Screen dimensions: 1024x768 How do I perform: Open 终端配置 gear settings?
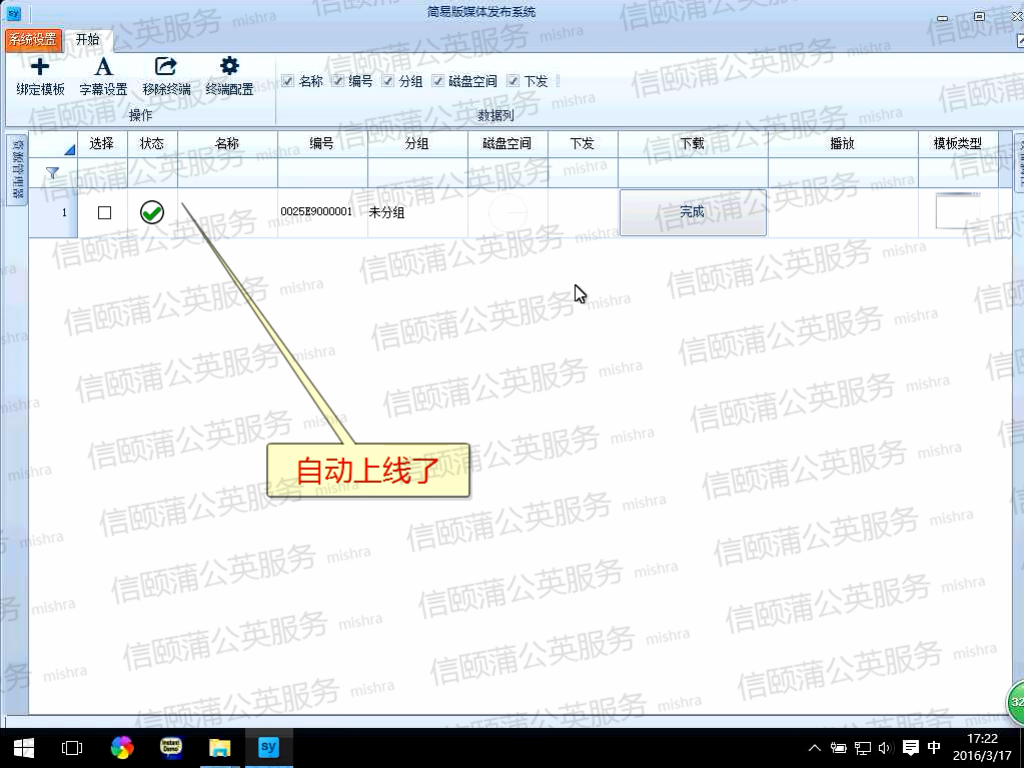(x=229, y=67)
